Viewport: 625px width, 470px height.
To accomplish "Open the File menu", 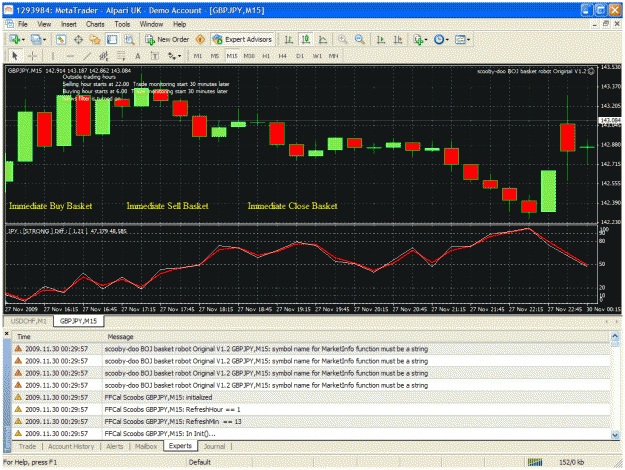I will tap(23, 24).
